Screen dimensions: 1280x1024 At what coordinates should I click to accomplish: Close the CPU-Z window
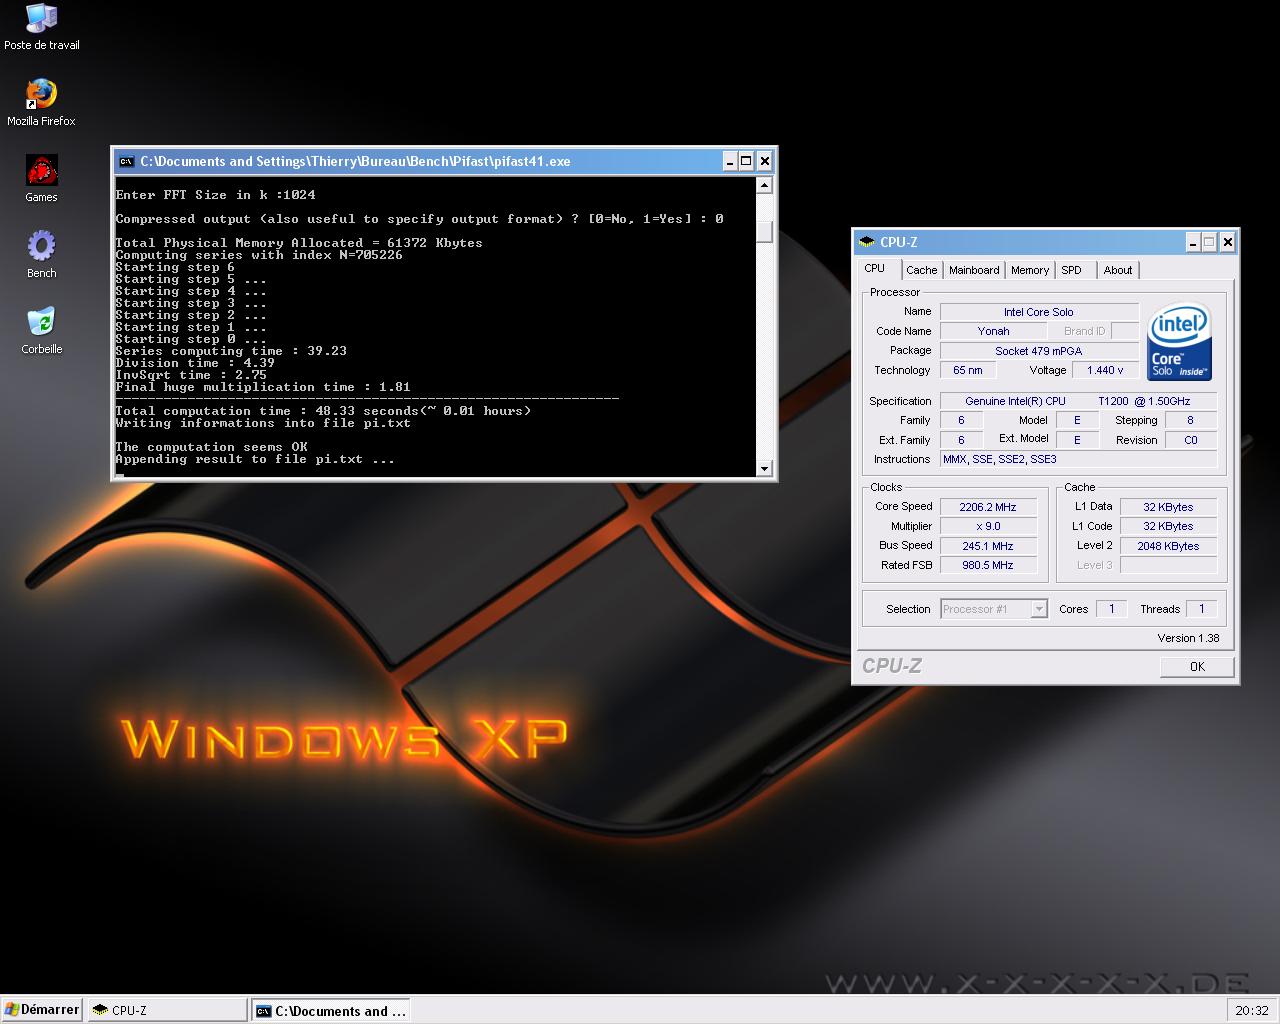(x=1228, y=242)
